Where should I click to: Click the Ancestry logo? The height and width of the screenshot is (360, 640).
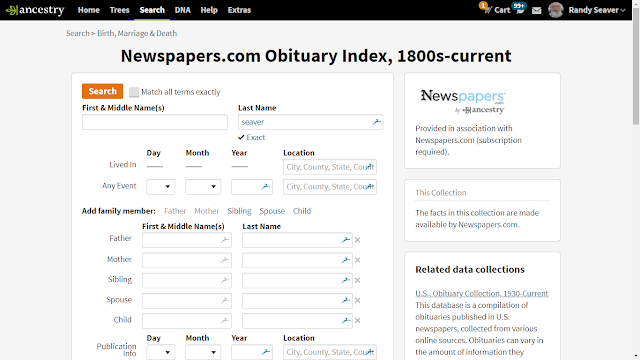point(35,10)
